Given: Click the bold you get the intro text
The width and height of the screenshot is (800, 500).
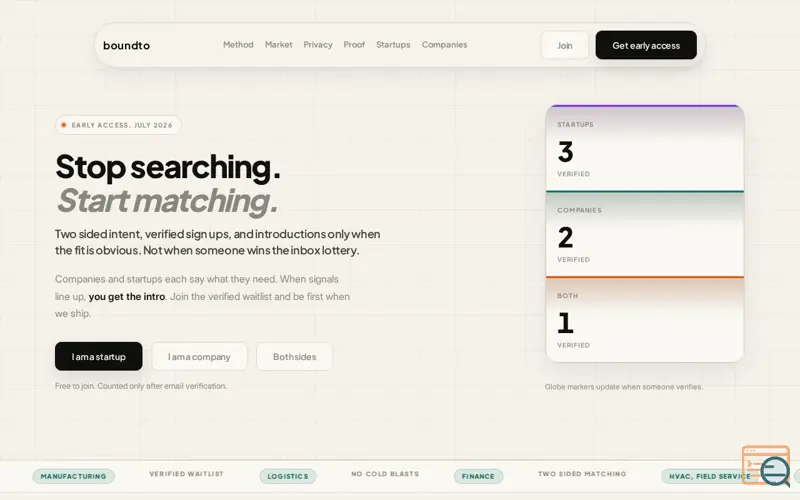Looking at the screenshot, I should [x=127, y=296].
